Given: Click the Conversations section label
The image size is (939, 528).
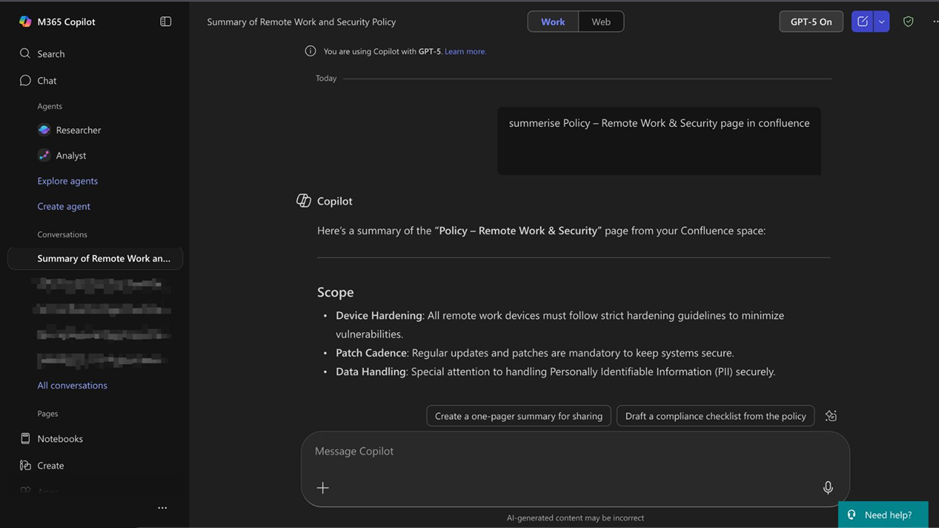Looking at the screenshot, I should tap(62, 234).
